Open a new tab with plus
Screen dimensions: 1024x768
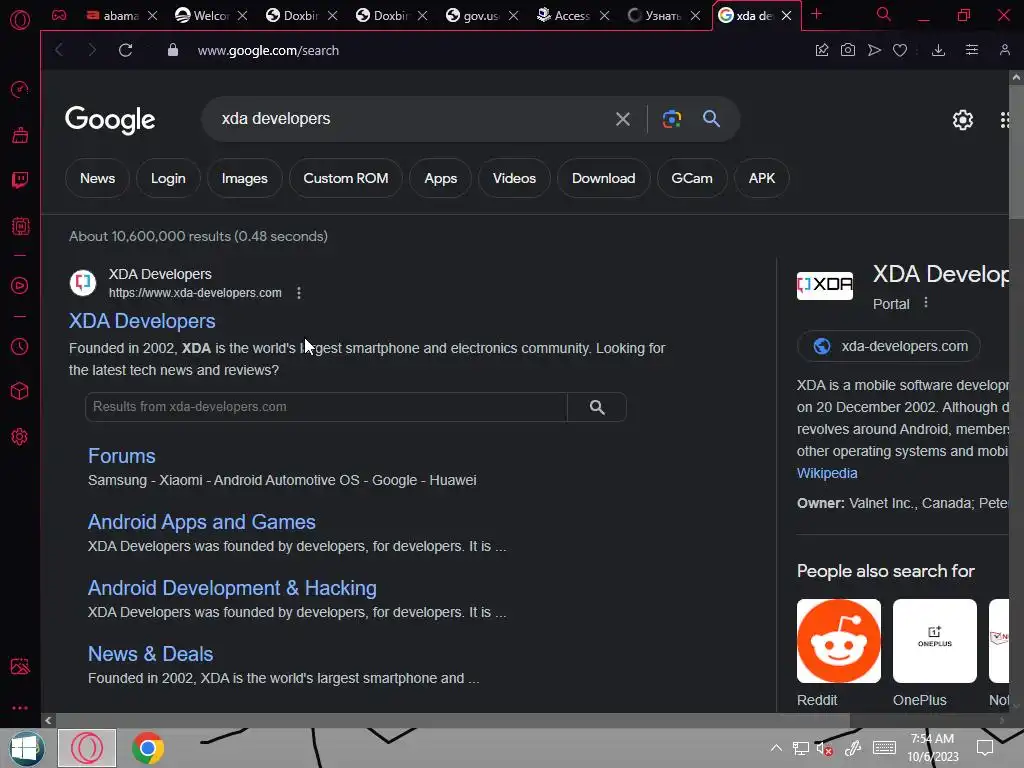(816, 14)
